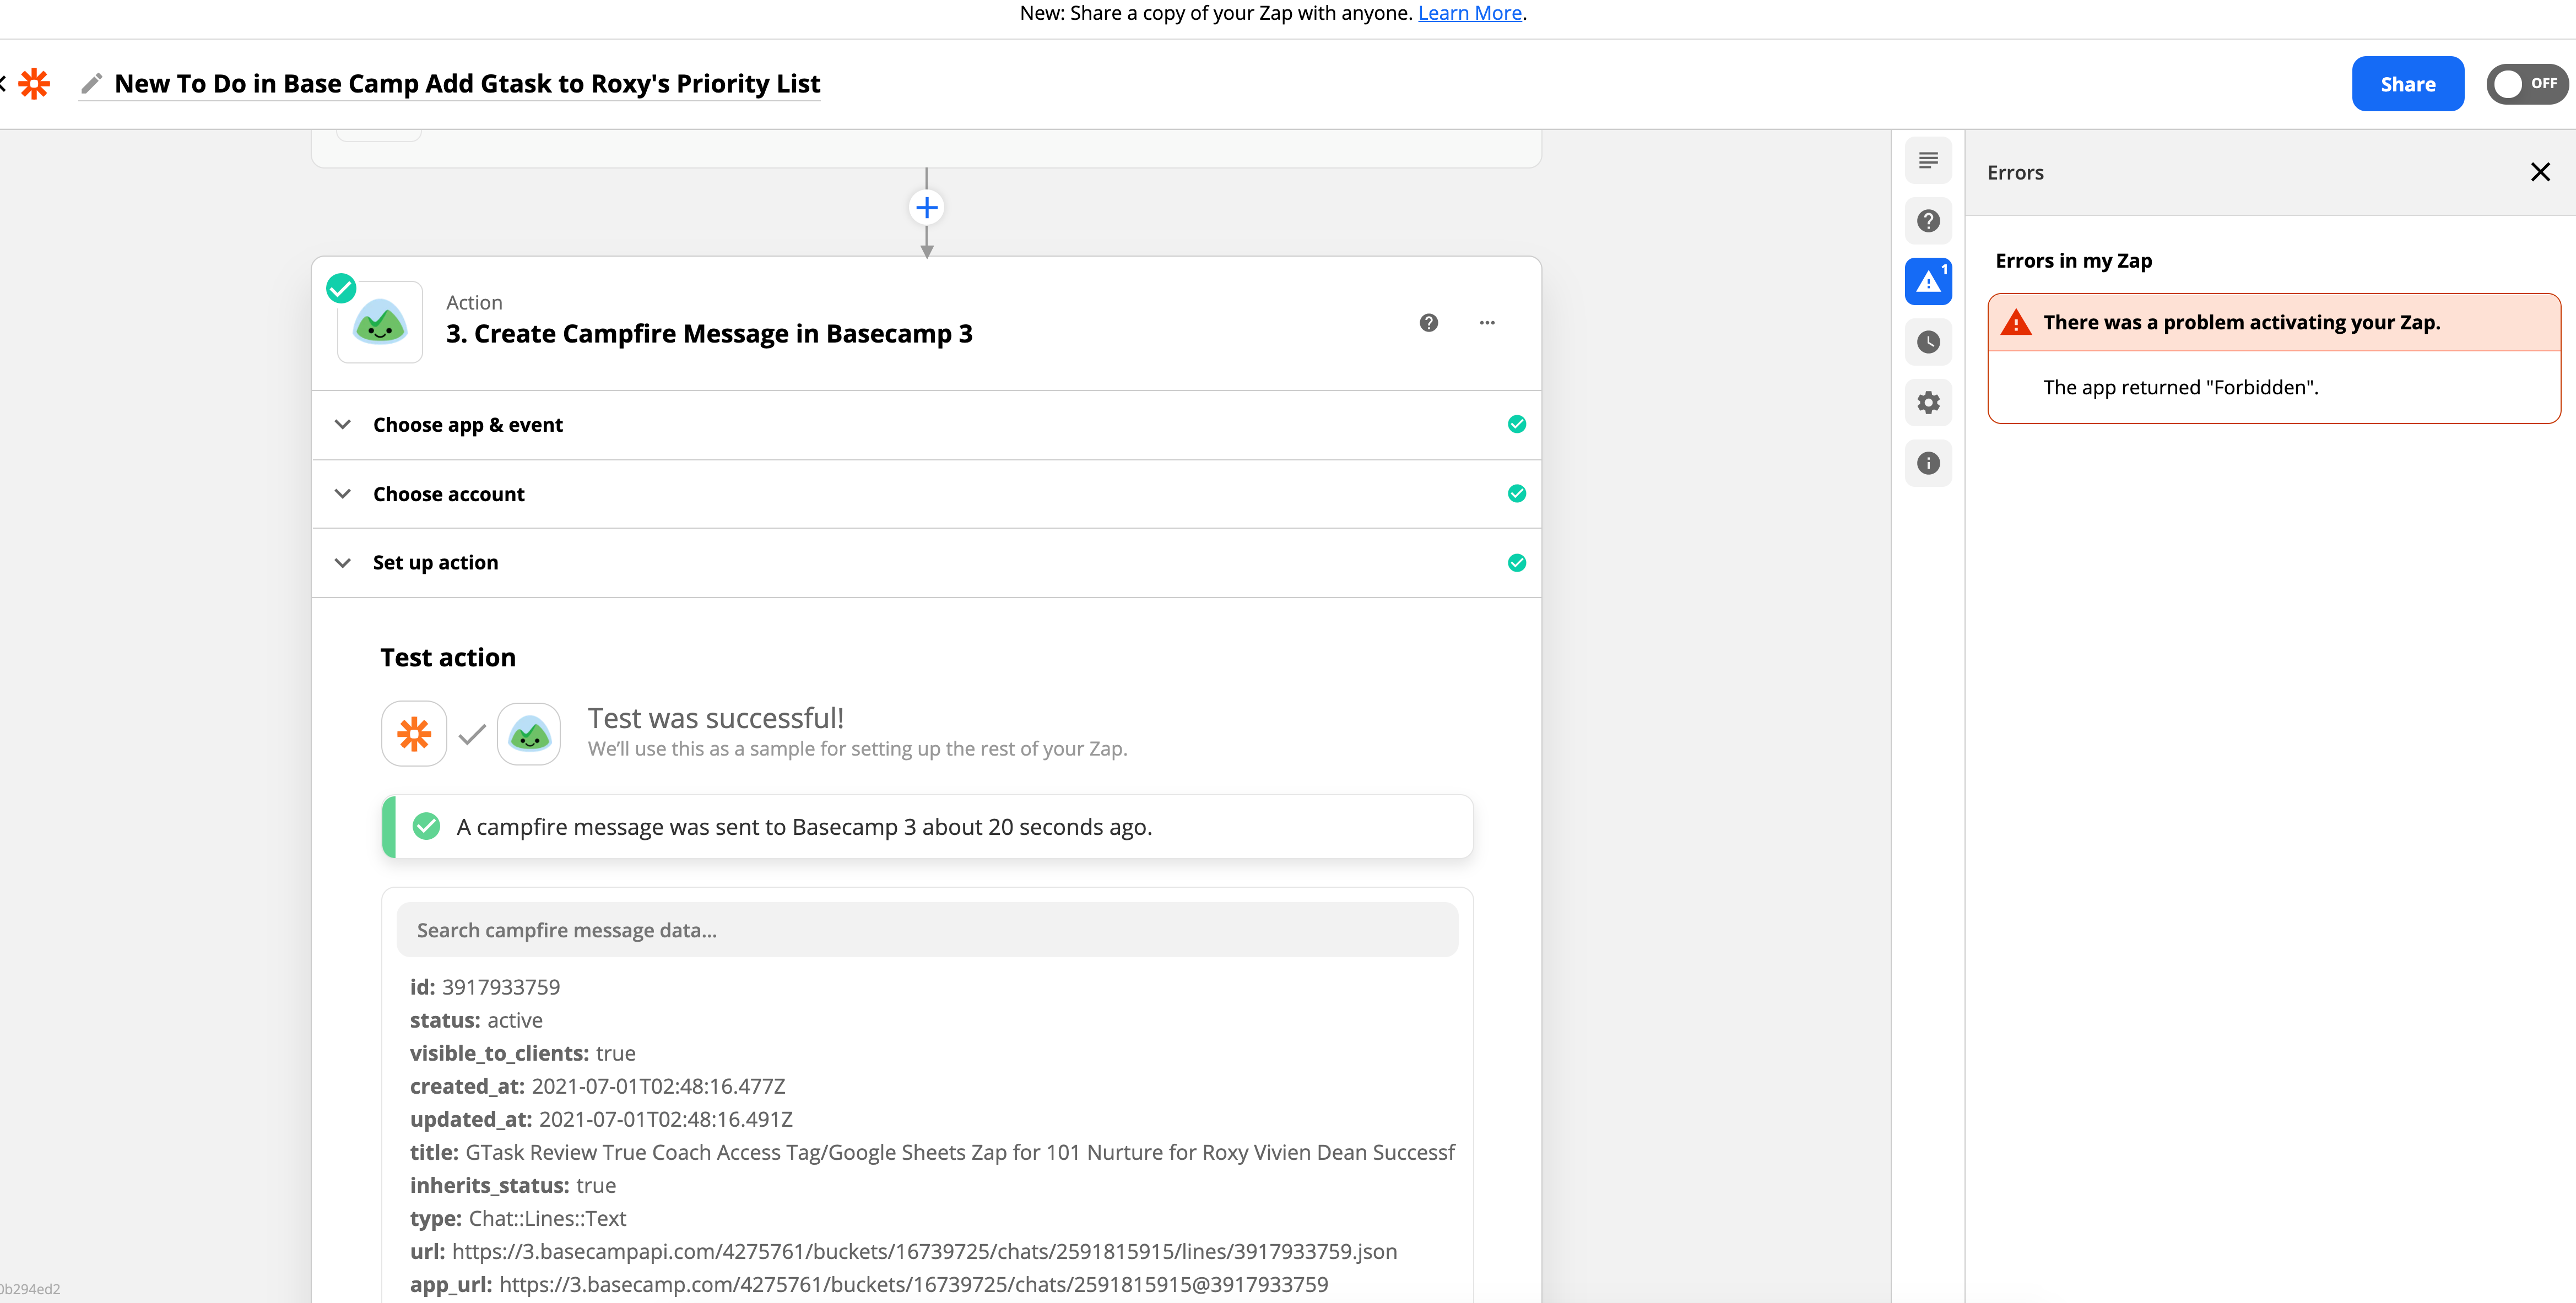Click the 'title: GTask Review True Coach' row
This screenshot has width=2576, height=1303.
point(932,1152)
